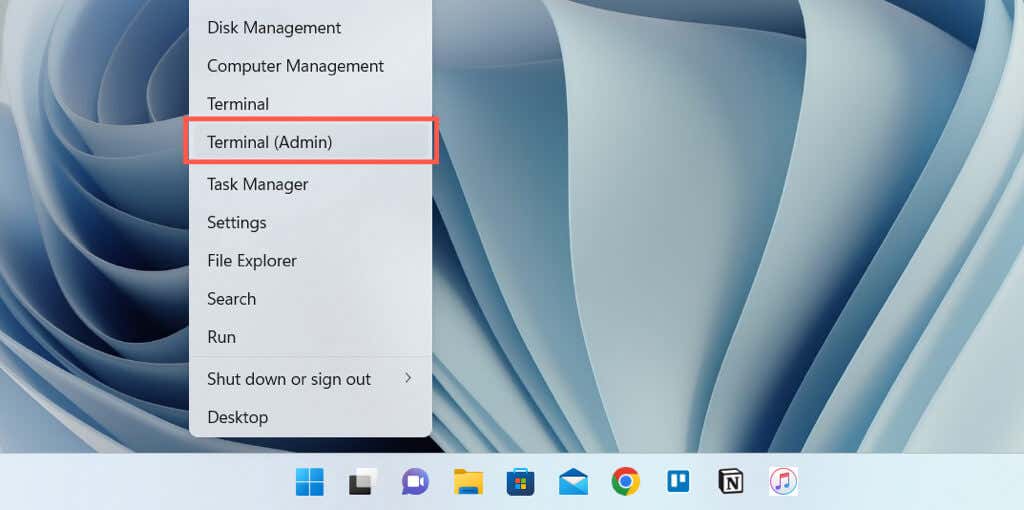
Task: Open the Mail app icon
Action: [573, 482]
